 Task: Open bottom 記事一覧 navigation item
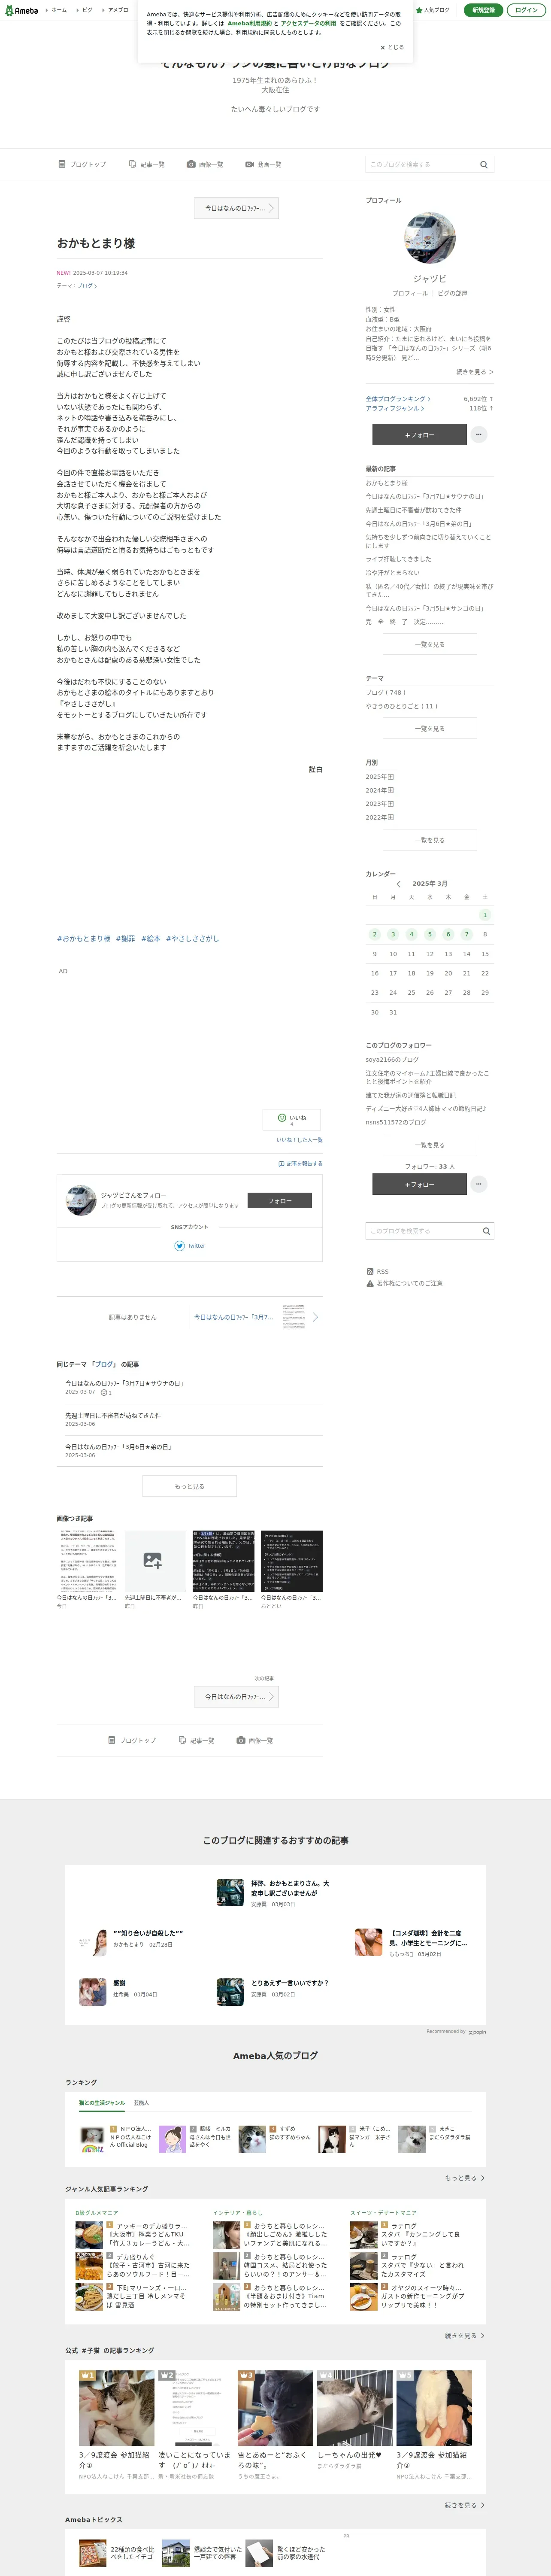pyautogui.click(x=196, y=1740)
